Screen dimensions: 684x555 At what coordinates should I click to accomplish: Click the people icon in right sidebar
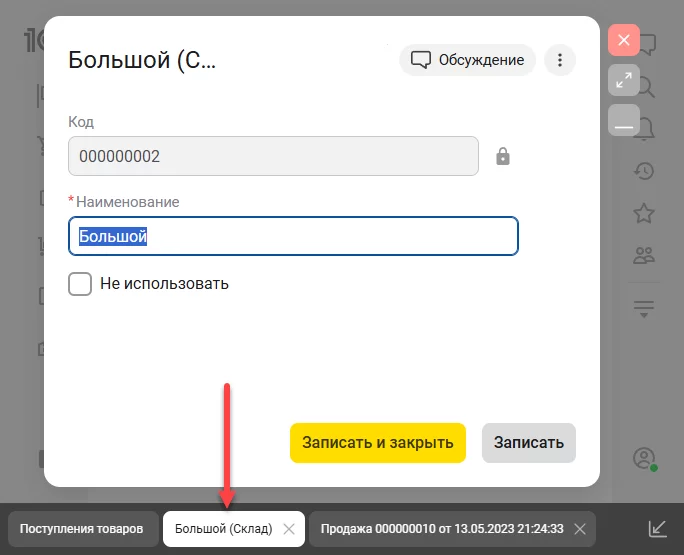click(644, 256)
